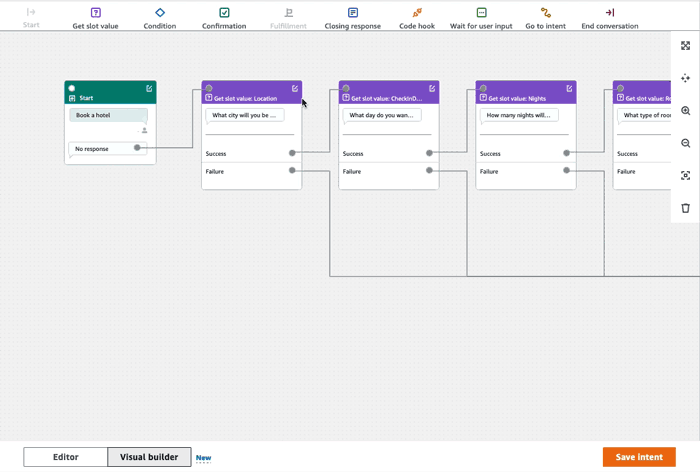Image resolution: width=700 pixels, height=472 pixels.
Task: Zoom out of the canvas
Action: point(685,143)
